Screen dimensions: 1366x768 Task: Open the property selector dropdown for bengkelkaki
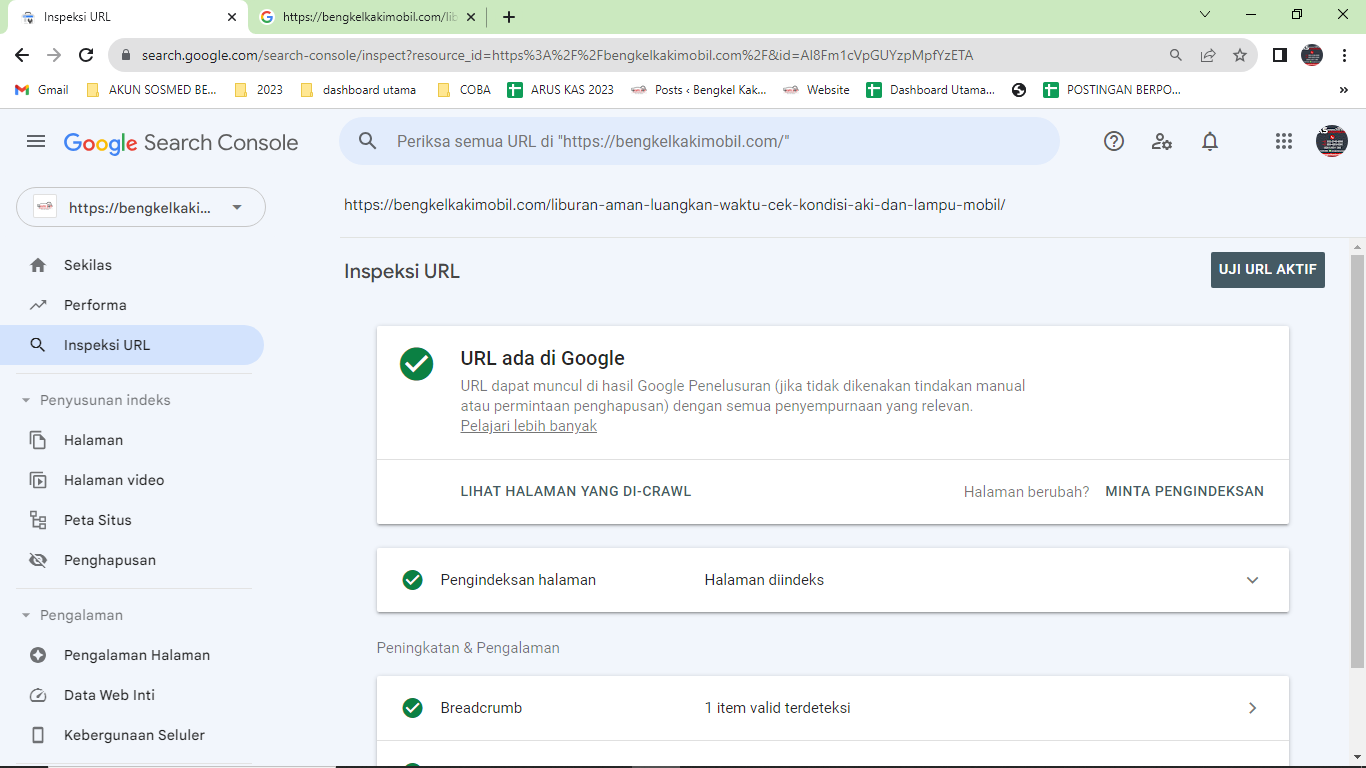pos(141,207)
